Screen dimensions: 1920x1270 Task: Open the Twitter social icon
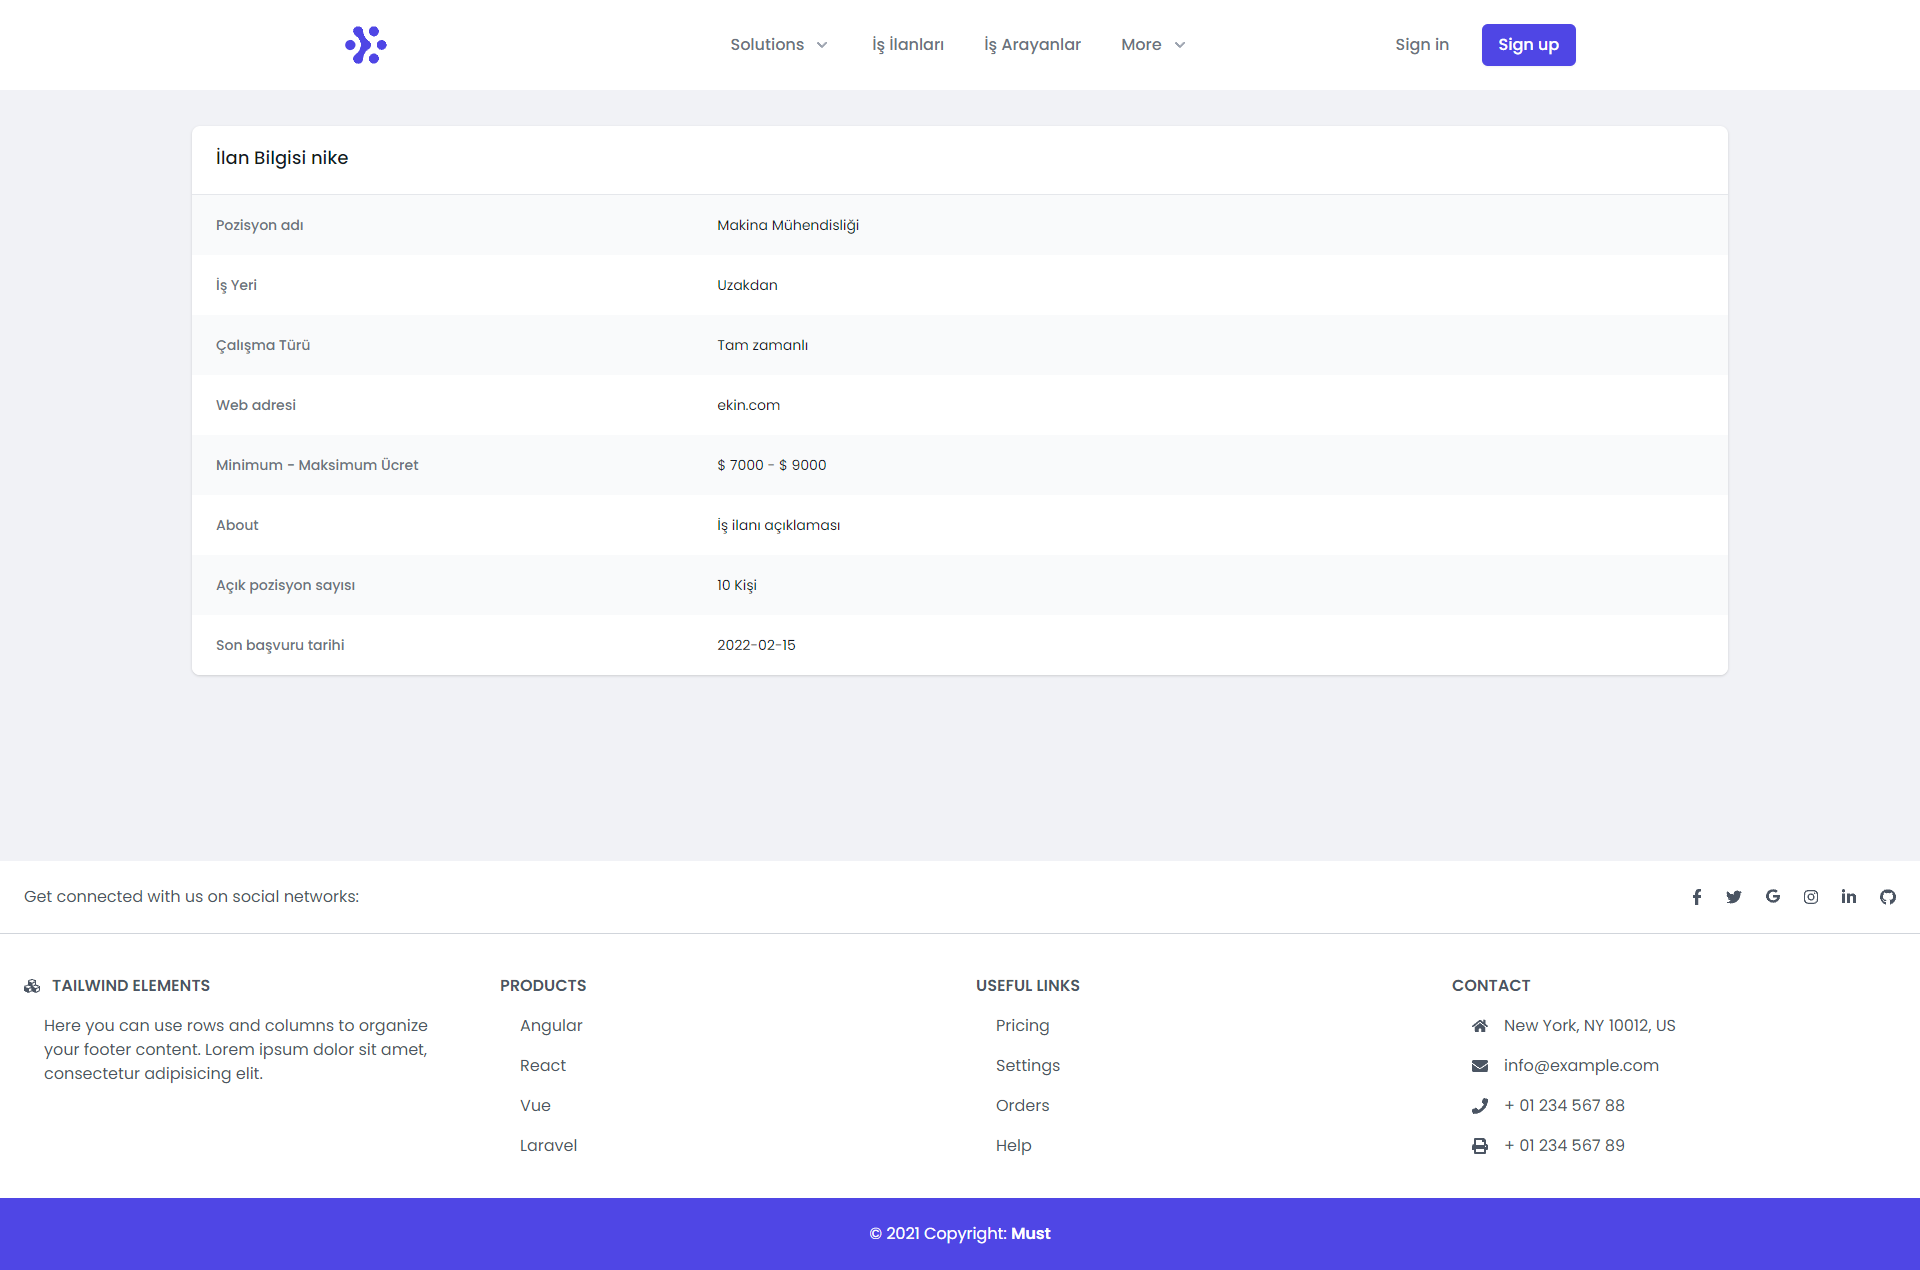tap(1734, 897)
